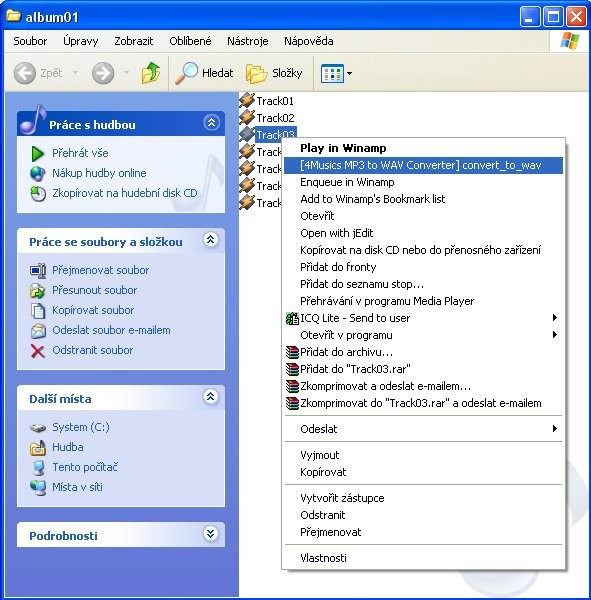Expand the Podrobnosti panel
591x600 pixels.
211,533
